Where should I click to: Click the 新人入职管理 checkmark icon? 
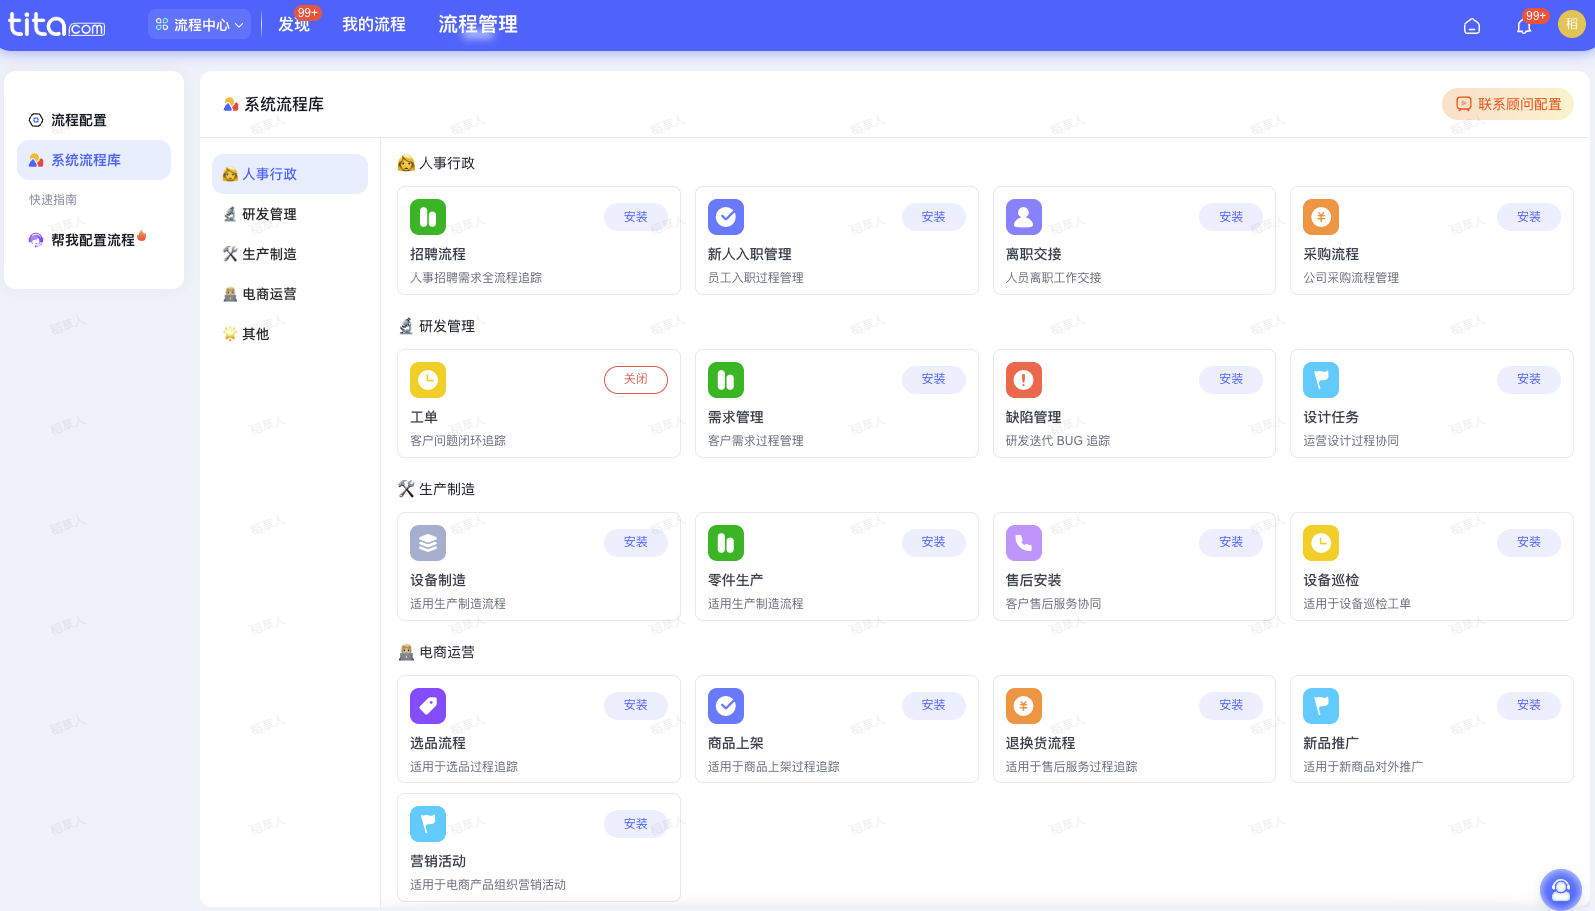pos(726,217)
